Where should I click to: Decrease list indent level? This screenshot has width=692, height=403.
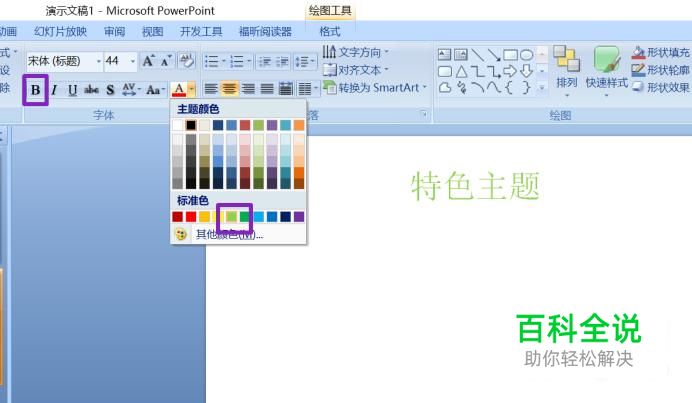(264, 61)
